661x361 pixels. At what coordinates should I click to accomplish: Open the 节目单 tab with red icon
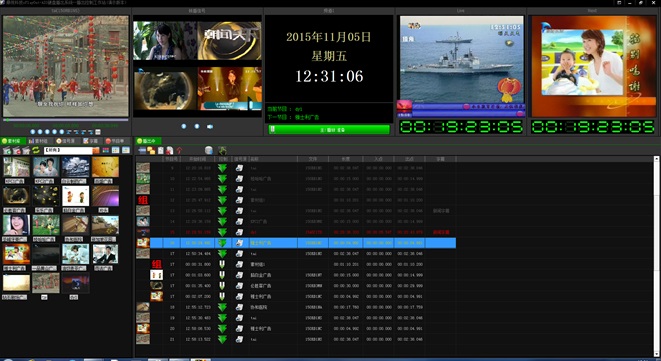pyautogui.click(x=115, y=141)
